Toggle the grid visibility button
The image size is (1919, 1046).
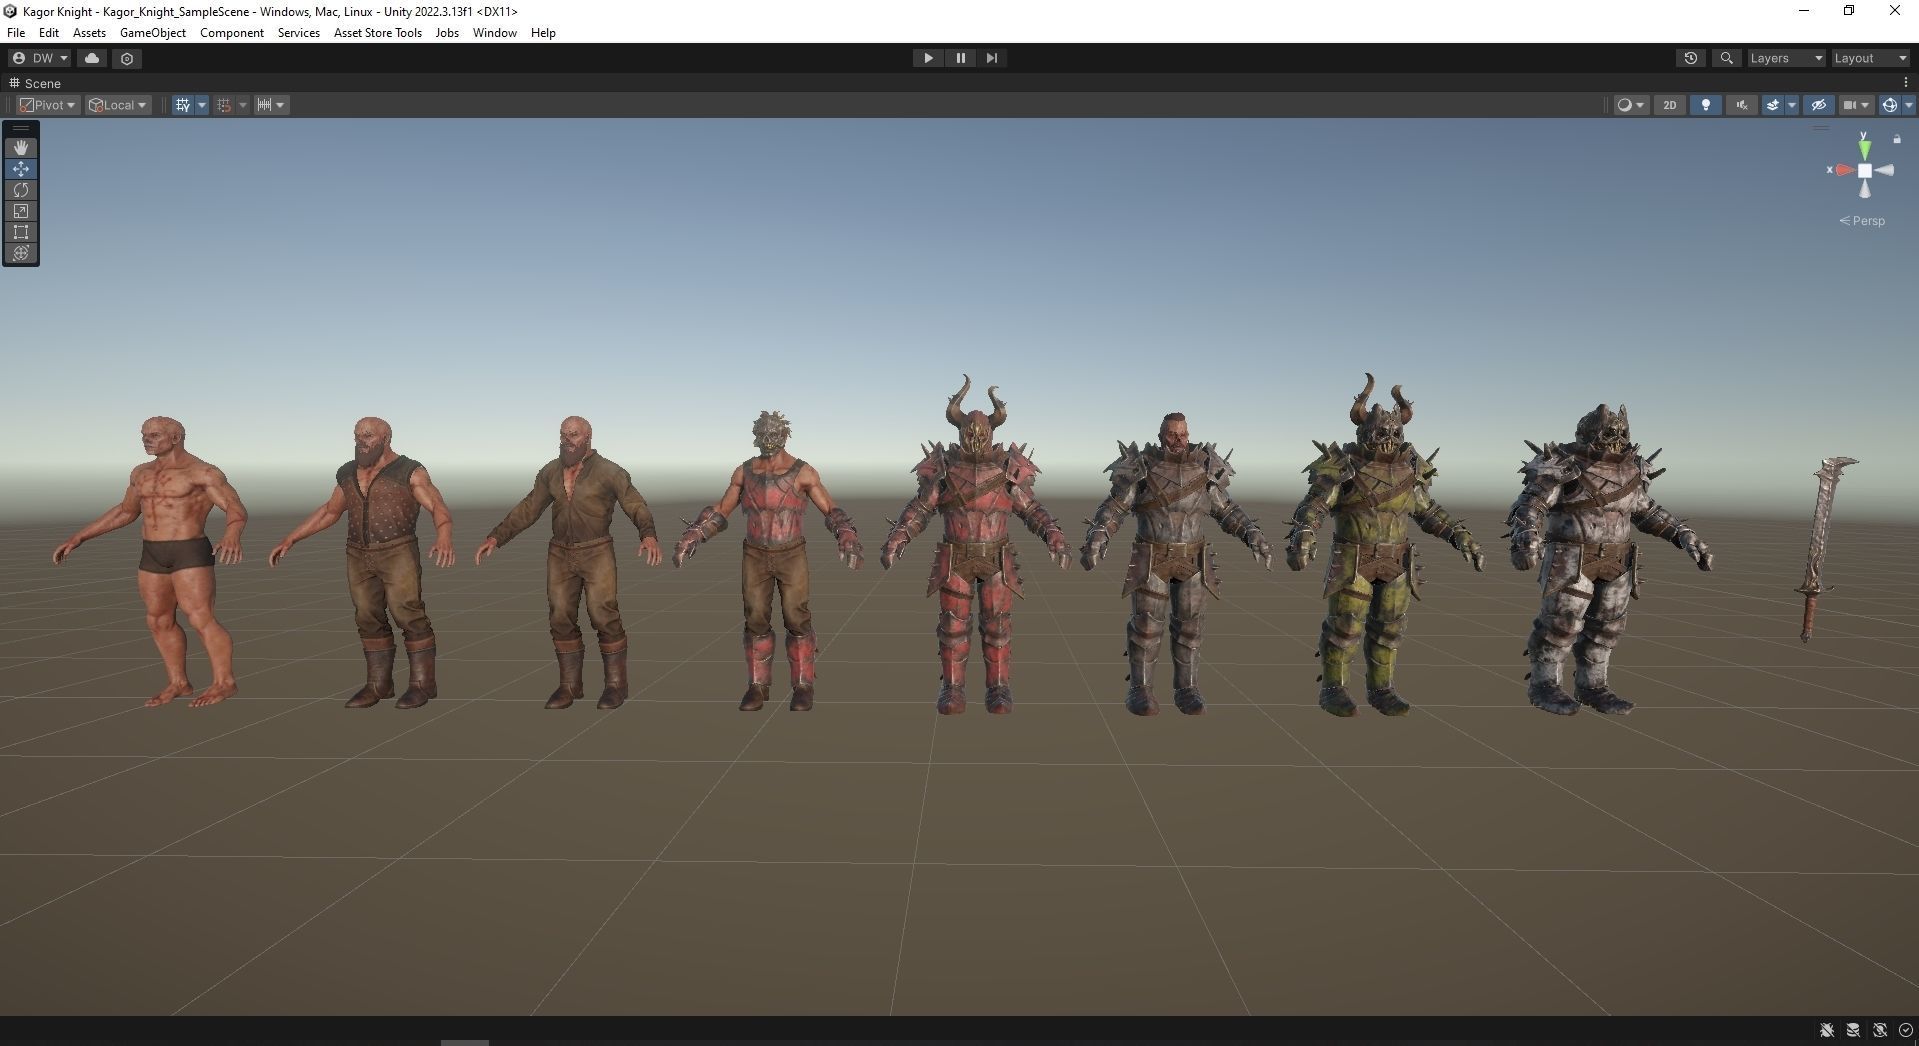coord(183,105)
